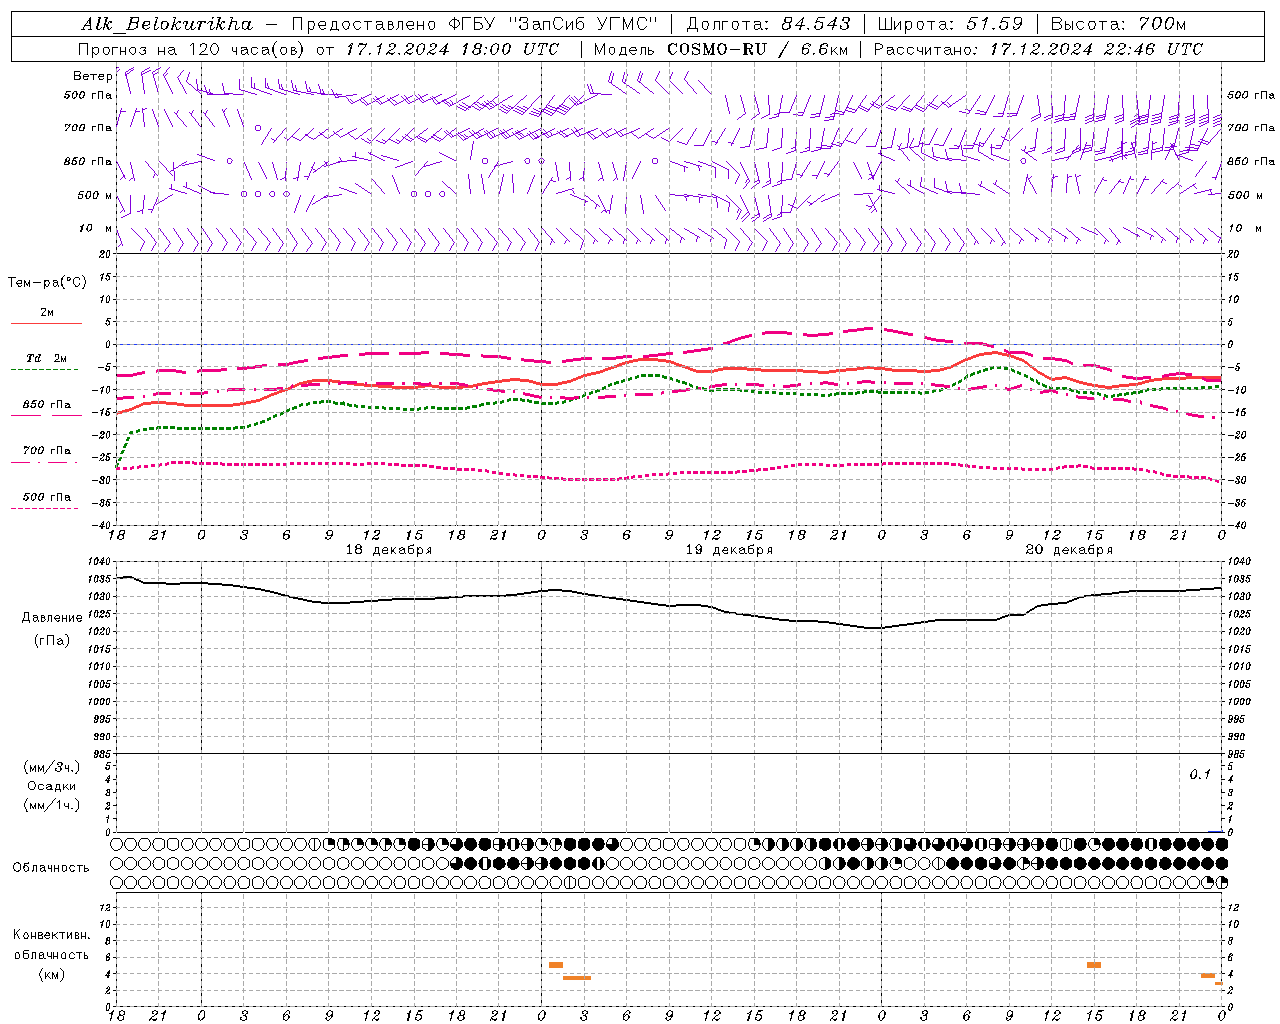Select the 'Td 2м' dew point legend entry
The height and width of the screenshot is (1024, 1280).
(x=46, y=358)
